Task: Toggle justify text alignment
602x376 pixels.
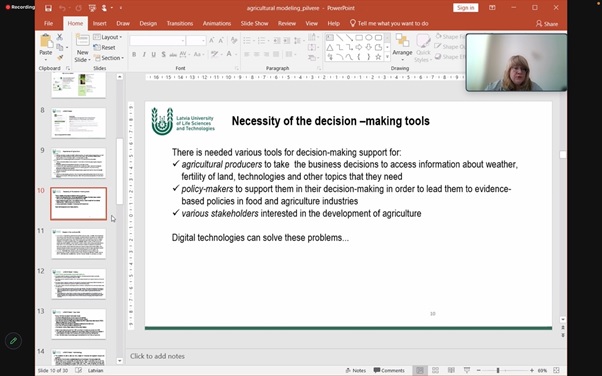Action: point(276,55)
